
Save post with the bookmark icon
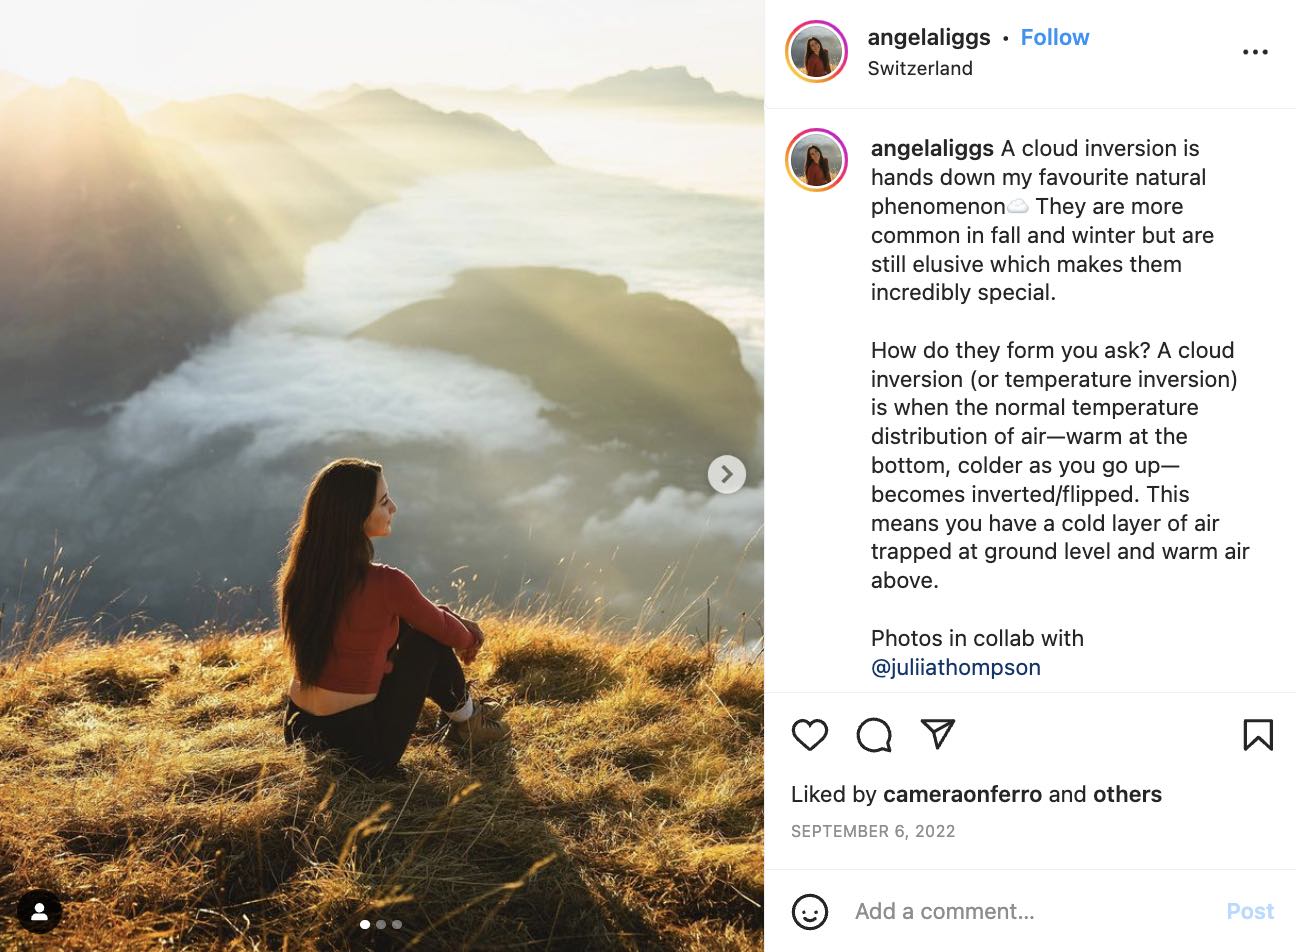tap(1257, 735)
